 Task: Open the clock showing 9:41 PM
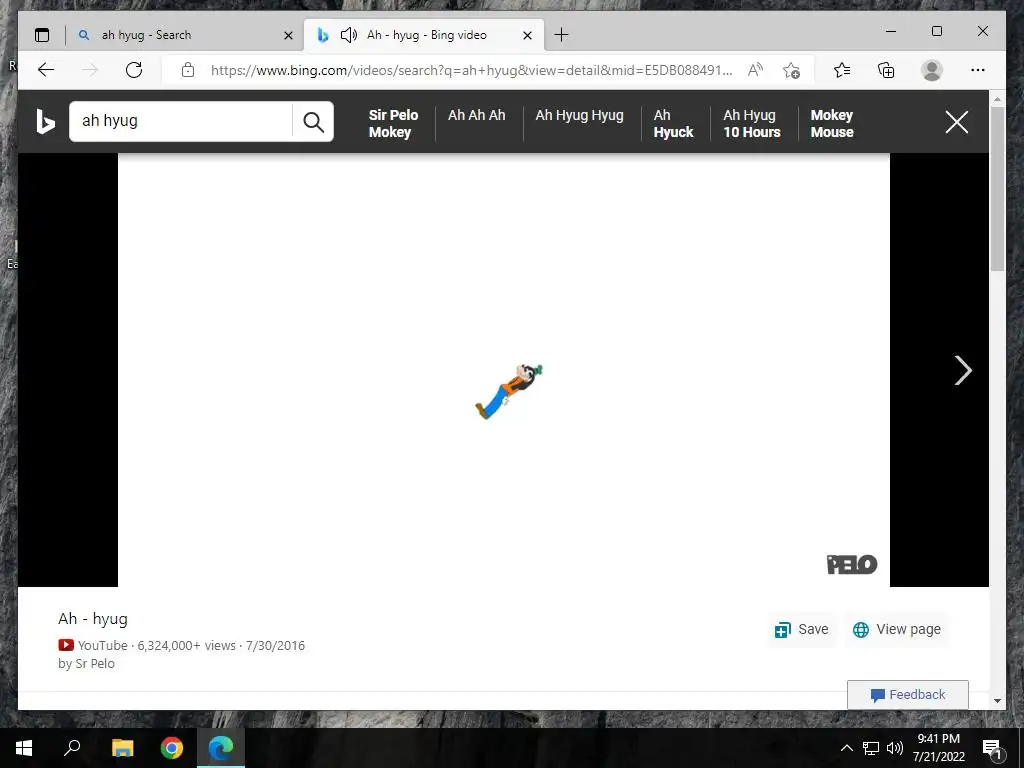[x=938, y=748]
